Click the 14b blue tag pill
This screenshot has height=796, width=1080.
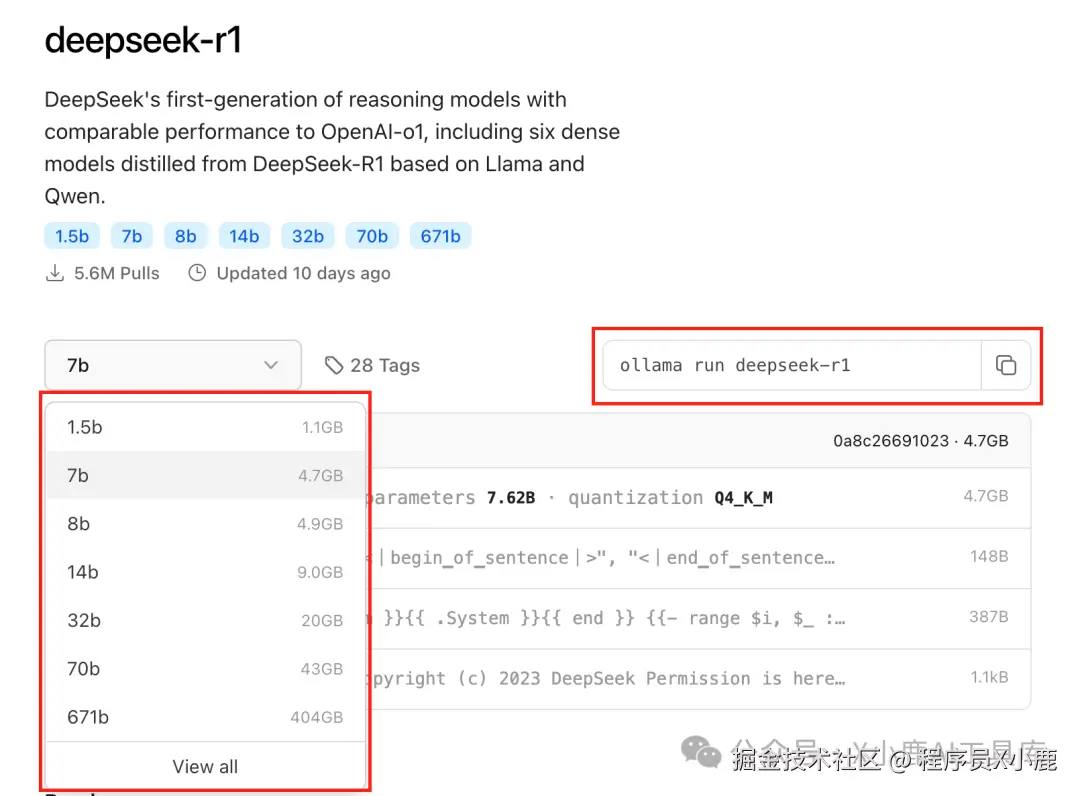[245, 236]
